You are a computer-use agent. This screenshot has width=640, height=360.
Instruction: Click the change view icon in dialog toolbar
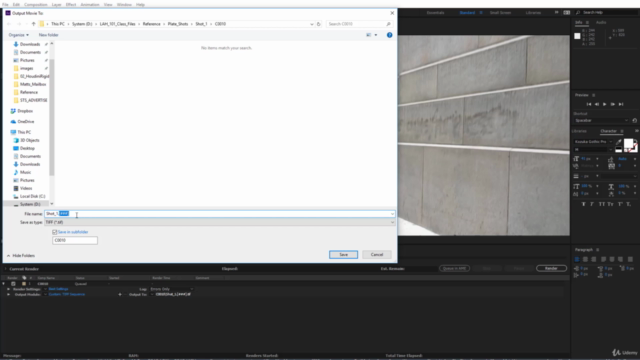369,35
